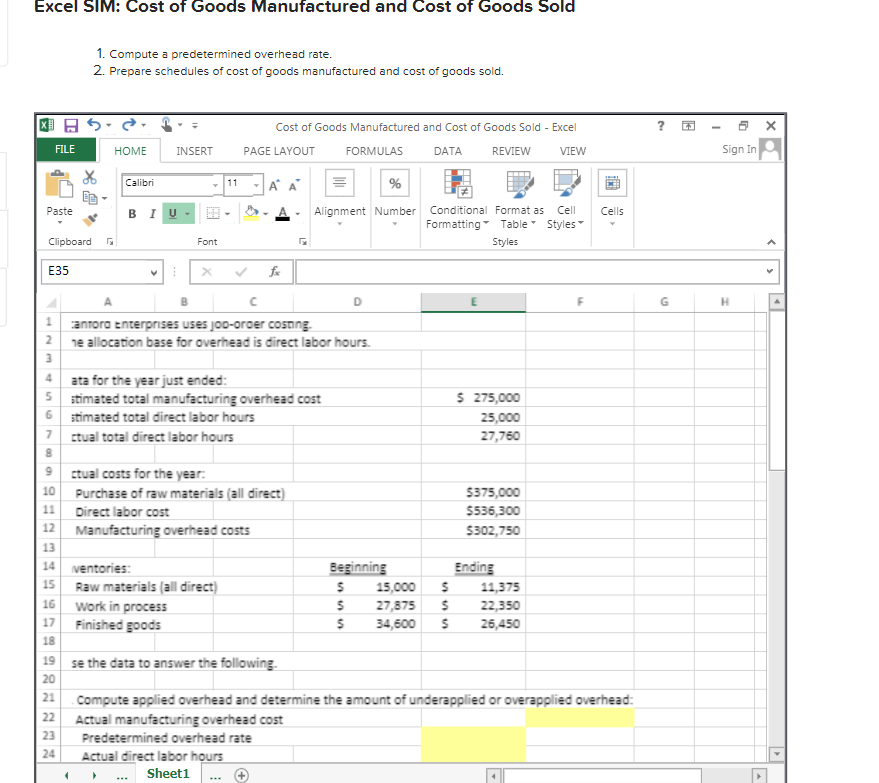879x783 pixels.
Task: Click the next sheet navigation arrow
Action: pos(94,776)
